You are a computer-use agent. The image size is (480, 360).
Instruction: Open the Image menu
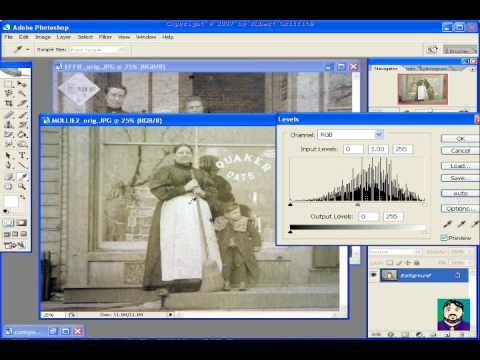click(43, 37)
